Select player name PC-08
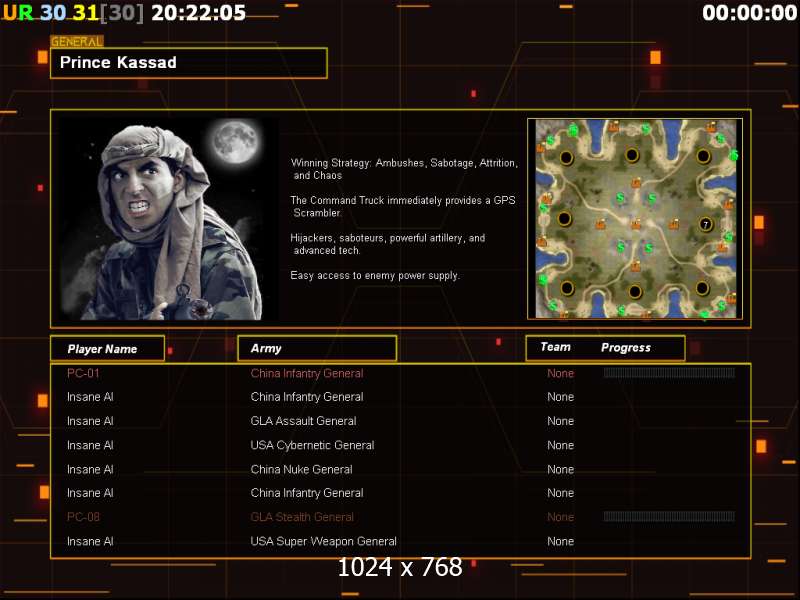The width and height of the screenshot is (800, 600). (83, 517)
